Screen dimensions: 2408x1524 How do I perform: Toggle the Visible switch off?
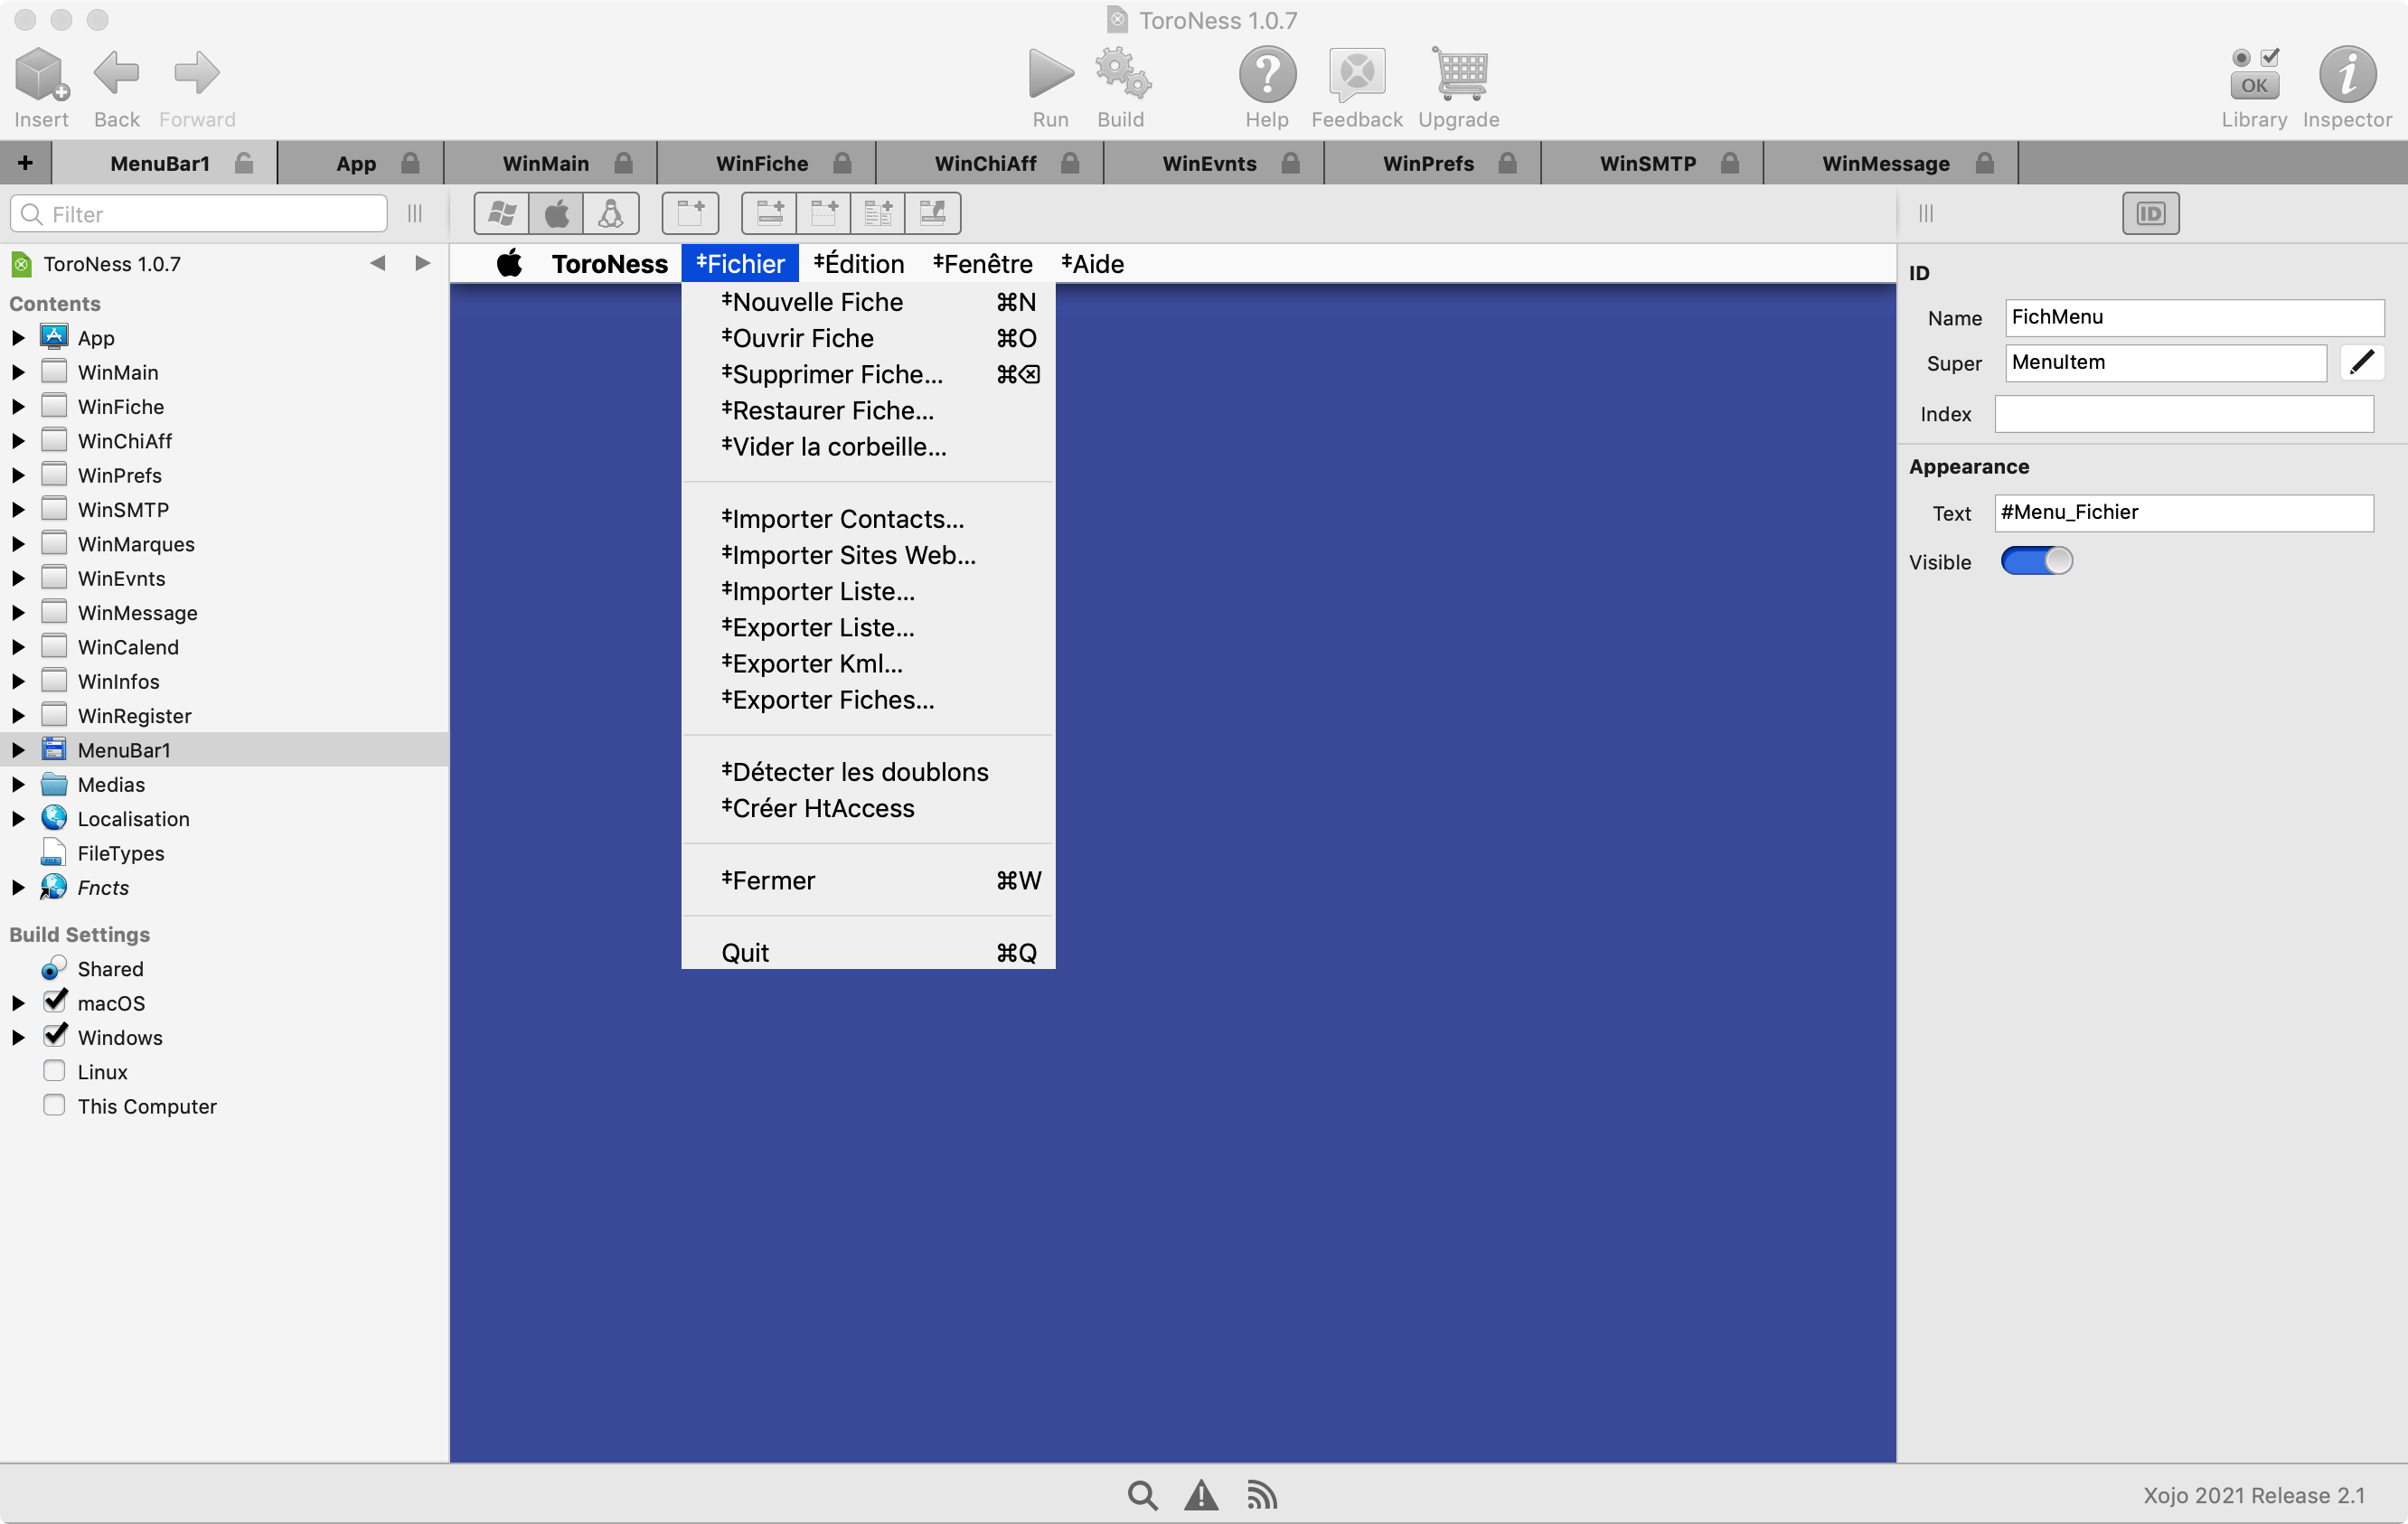click(2036, 561)
